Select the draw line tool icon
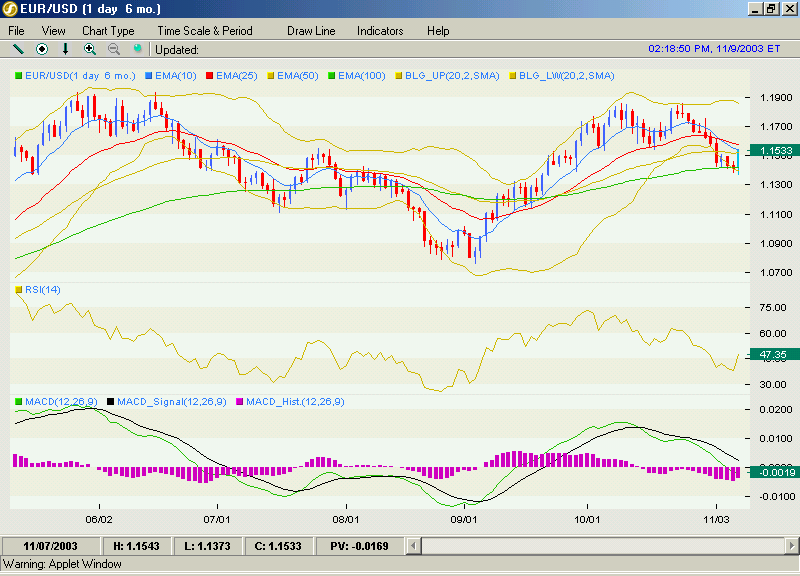The height and width of the screenshot is (576, 800). click(x=18, y=49)
